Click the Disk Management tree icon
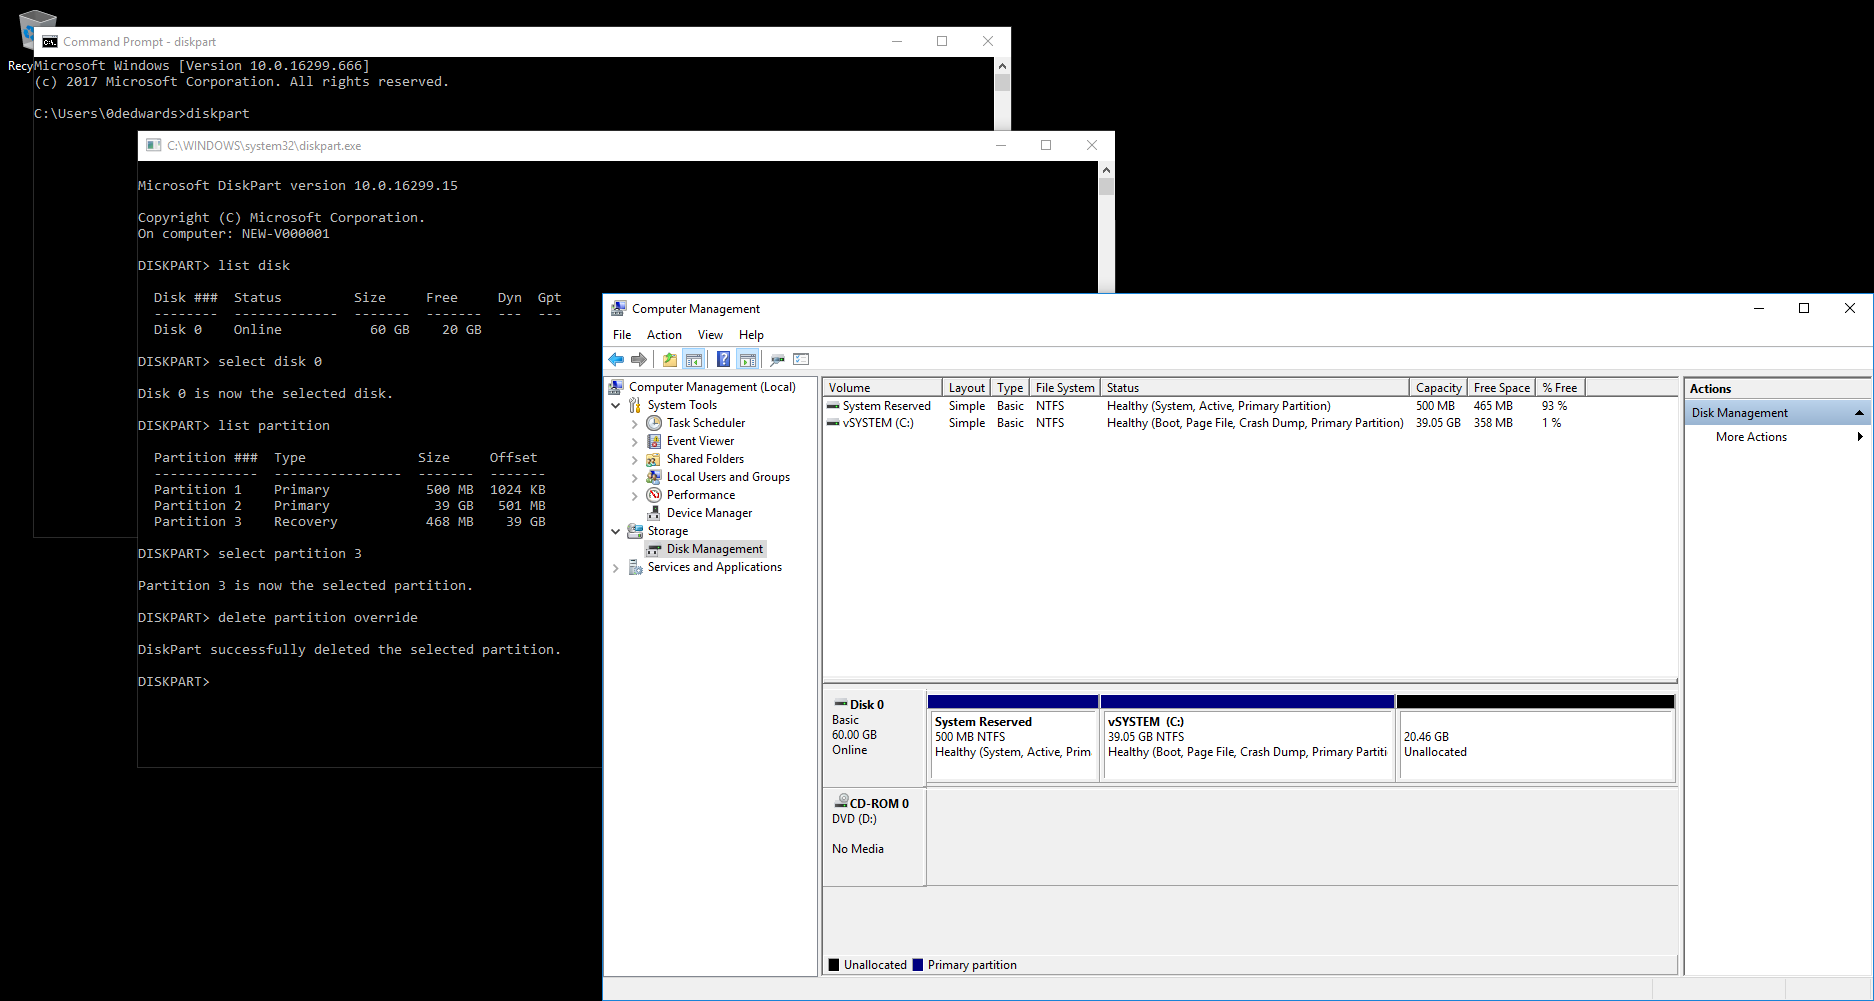This screenshot has width=1874, height=1001. [654, 549]
